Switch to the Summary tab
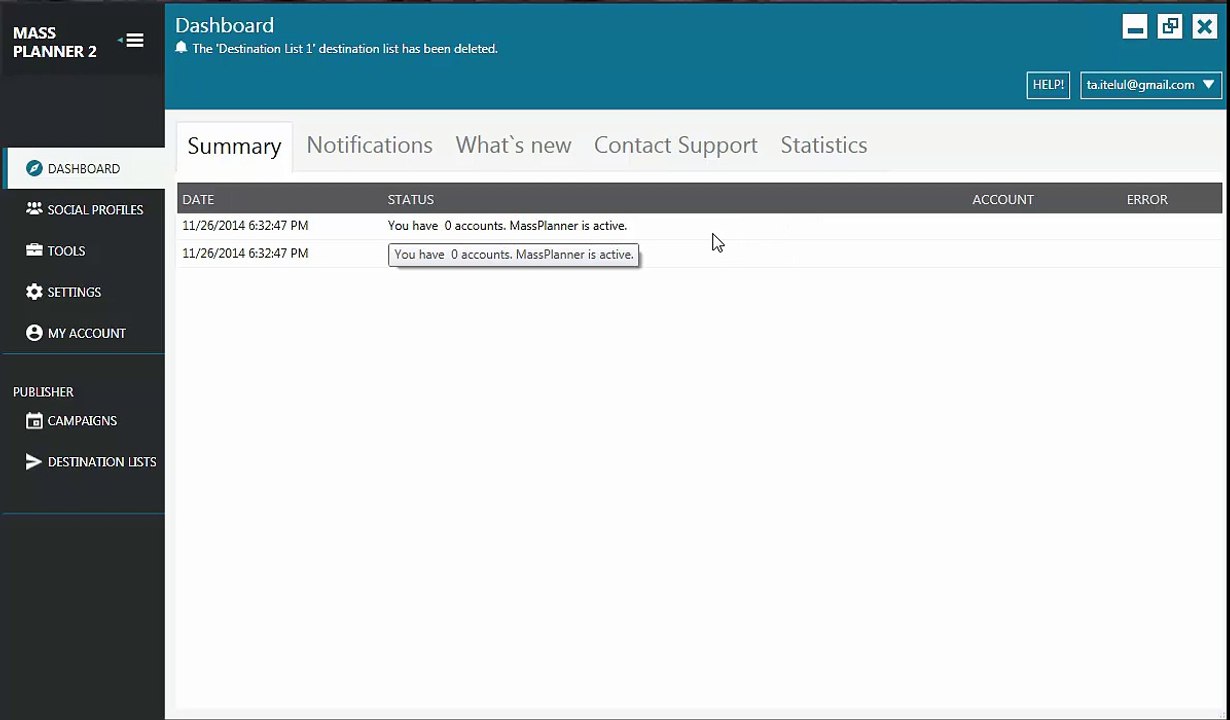This screenshot has width=1230, height=720. [234, 146]
